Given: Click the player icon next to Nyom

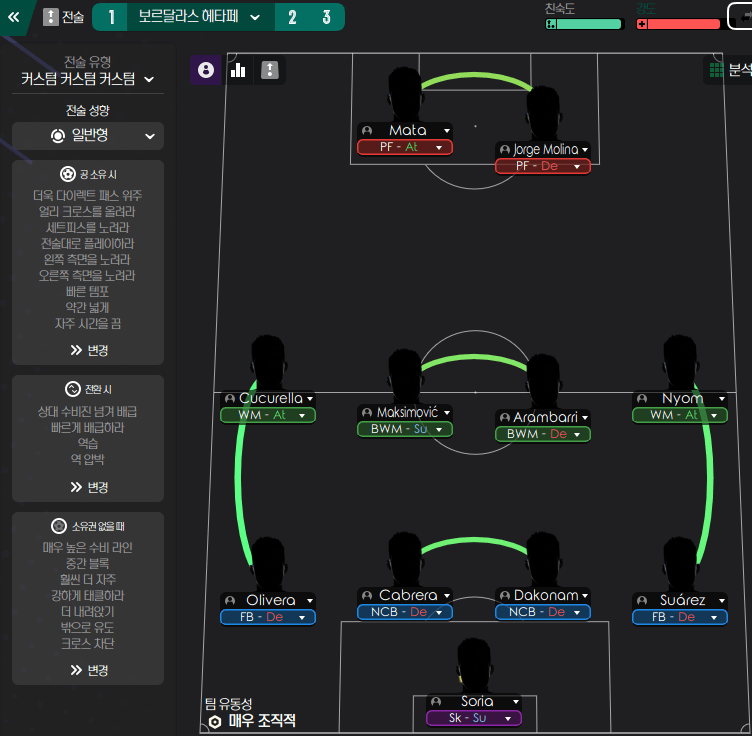Looking at the screenshot, I should click(x=642, y=398).
